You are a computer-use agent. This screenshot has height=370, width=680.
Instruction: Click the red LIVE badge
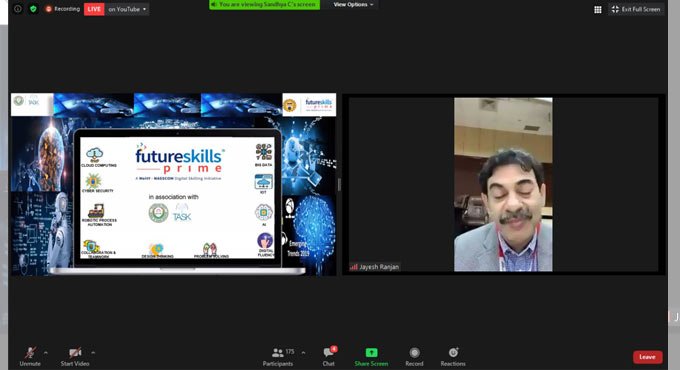click(94, 9)
